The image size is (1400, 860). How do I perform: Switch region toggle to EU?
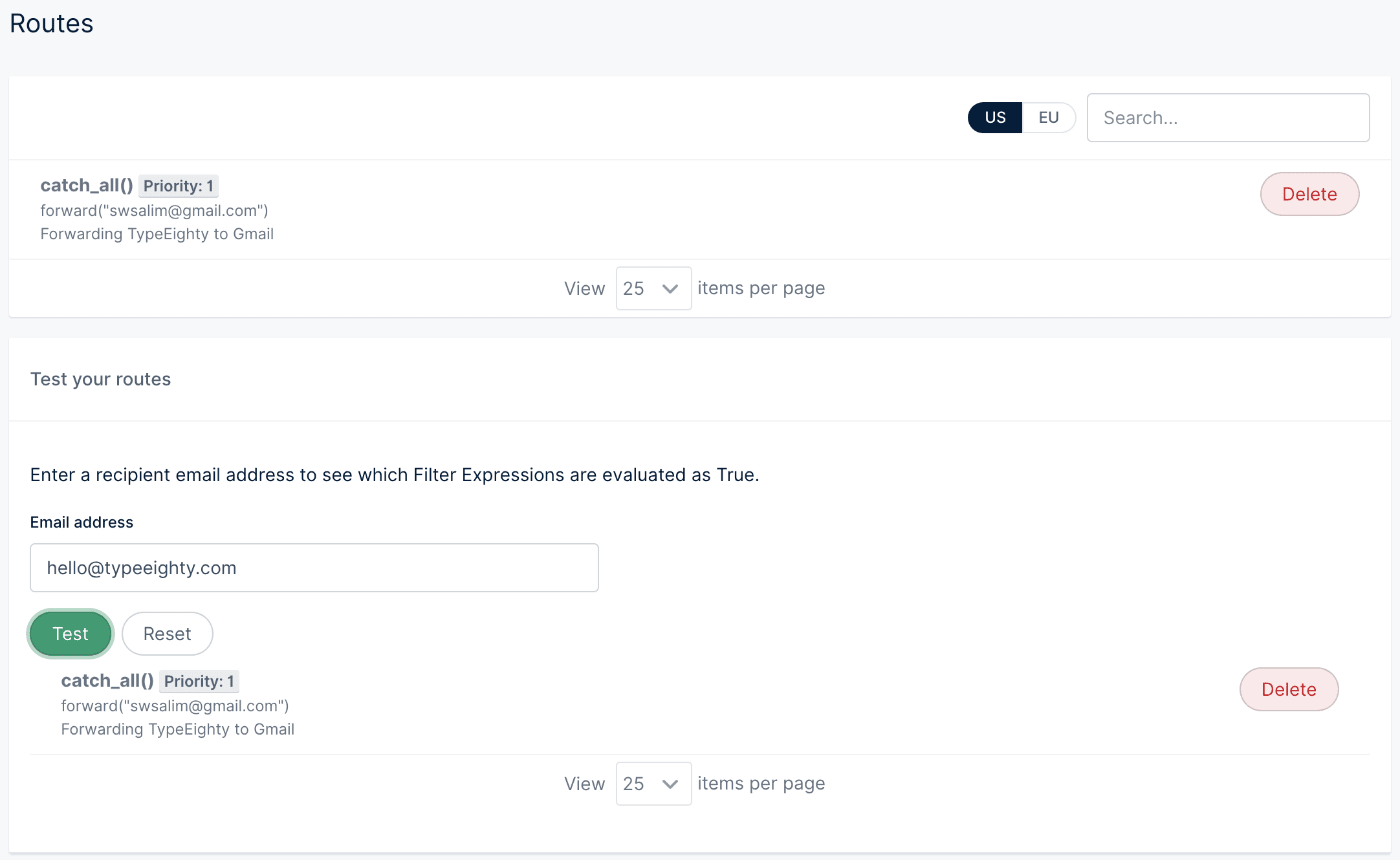click(x=1048, y=118)
